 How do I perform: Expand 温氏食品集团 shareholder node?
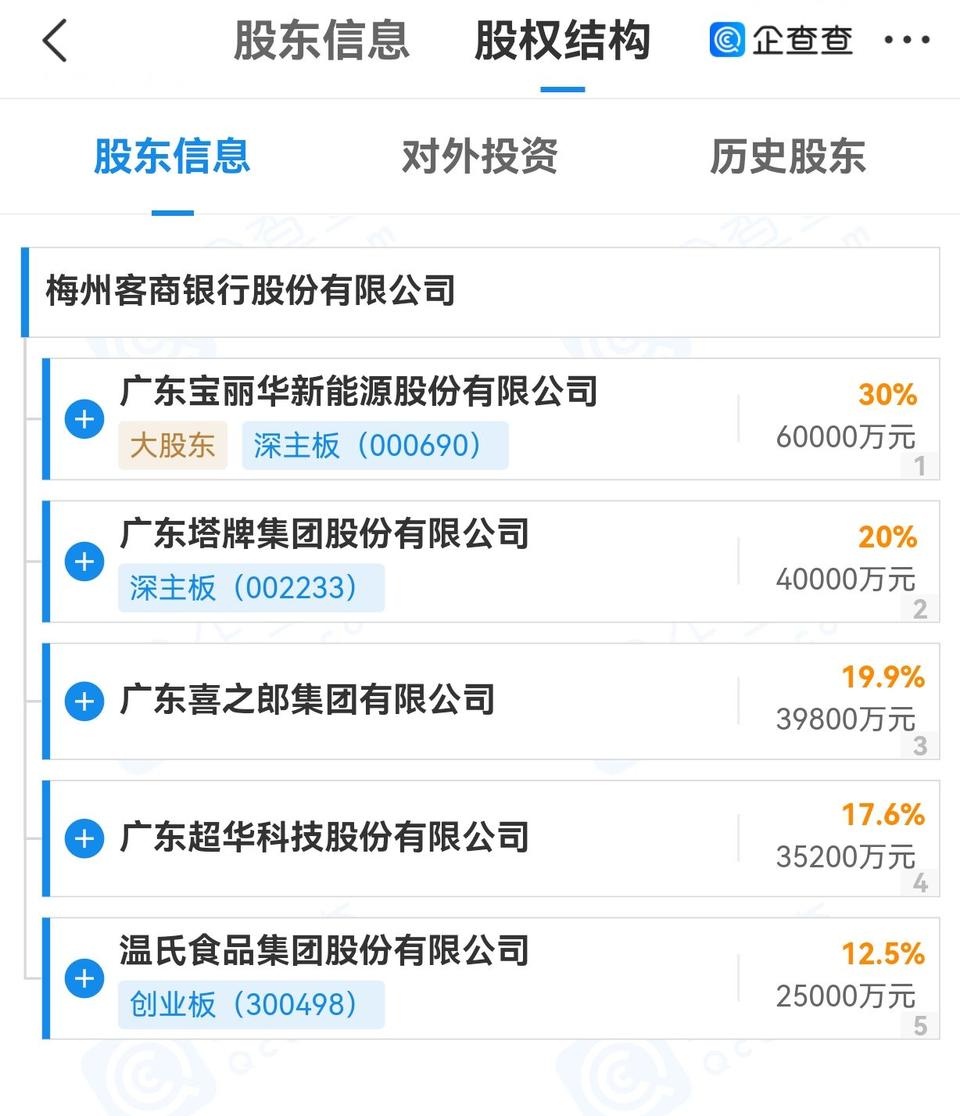[84, 977]
